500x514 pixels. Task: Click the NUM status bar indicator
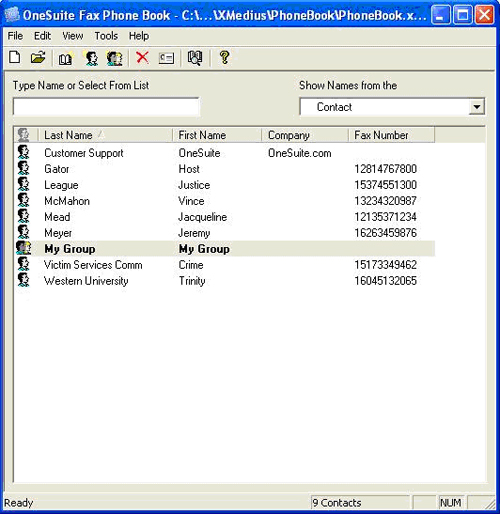(451, 502)
